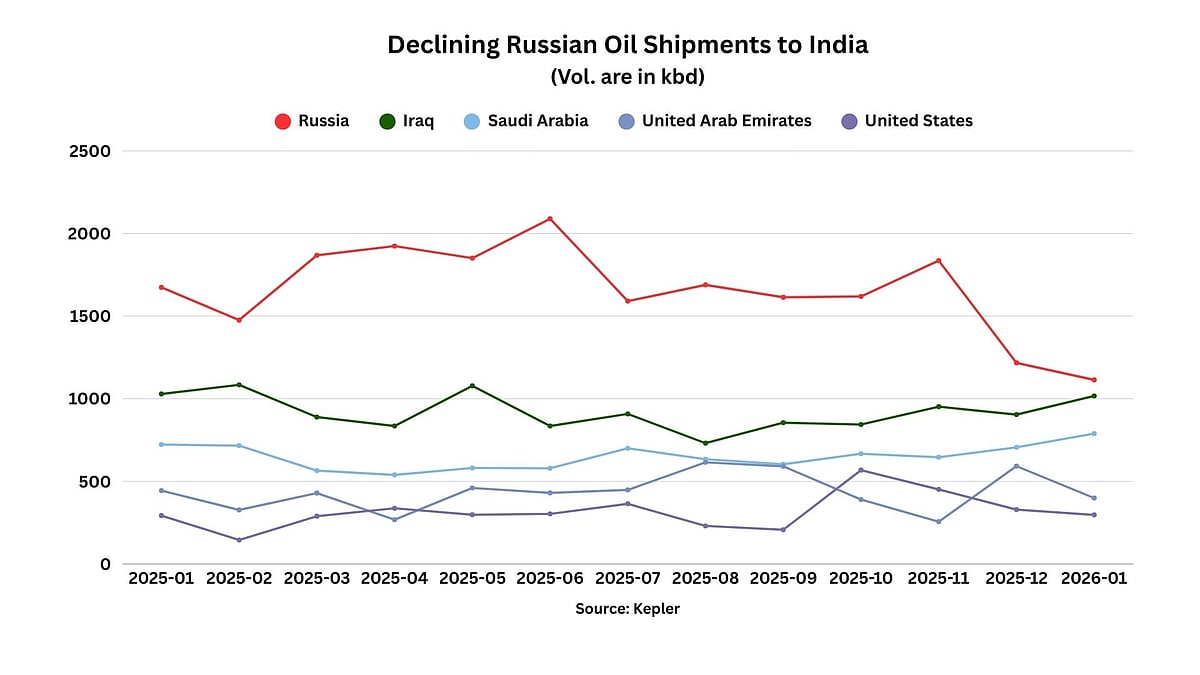Viewport: 1200px width, 675px height.
Task: Click Saudi Arabia's data point at 2026-01
Action: click(x=1094, y=434)
